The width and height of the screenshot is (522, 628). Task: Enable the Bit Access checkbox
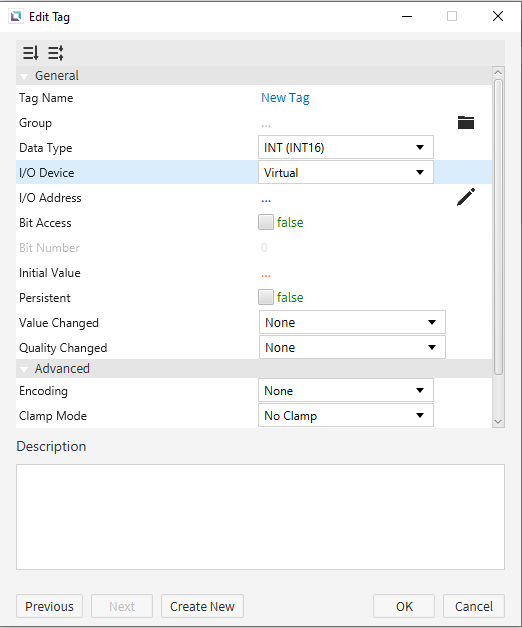click(266, 222)
